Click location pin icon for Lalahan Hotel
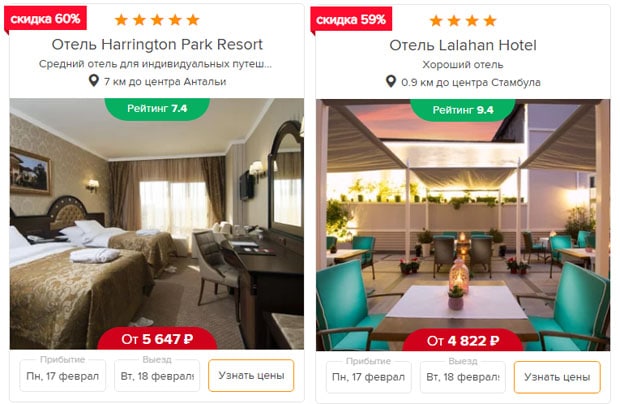The image size is (620, 404). tap(391, 81)
